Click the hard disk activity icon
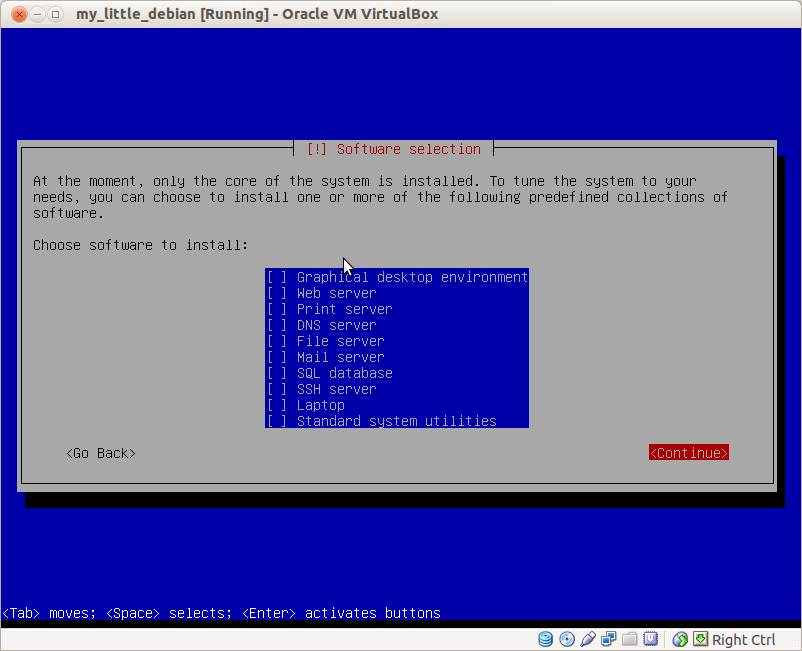Screen dimensions: 802x651 click(x=545, y=639)
